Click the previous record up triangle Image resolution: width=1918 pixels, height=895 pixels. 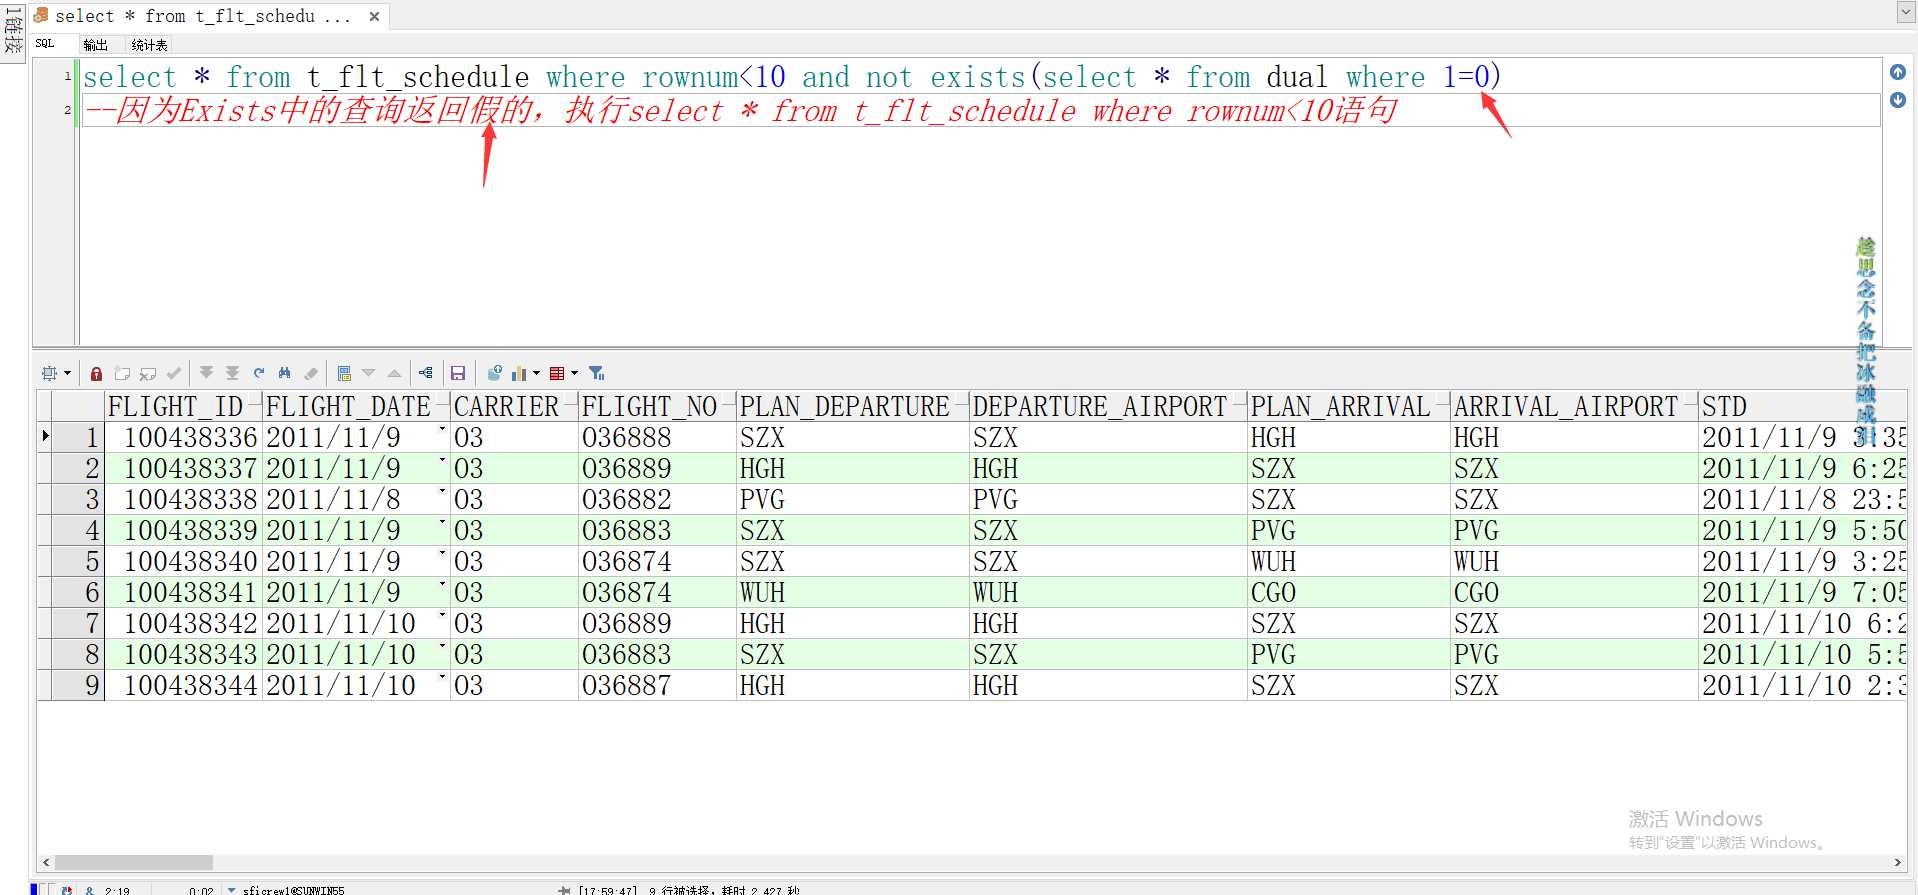(x=394, y=373)
